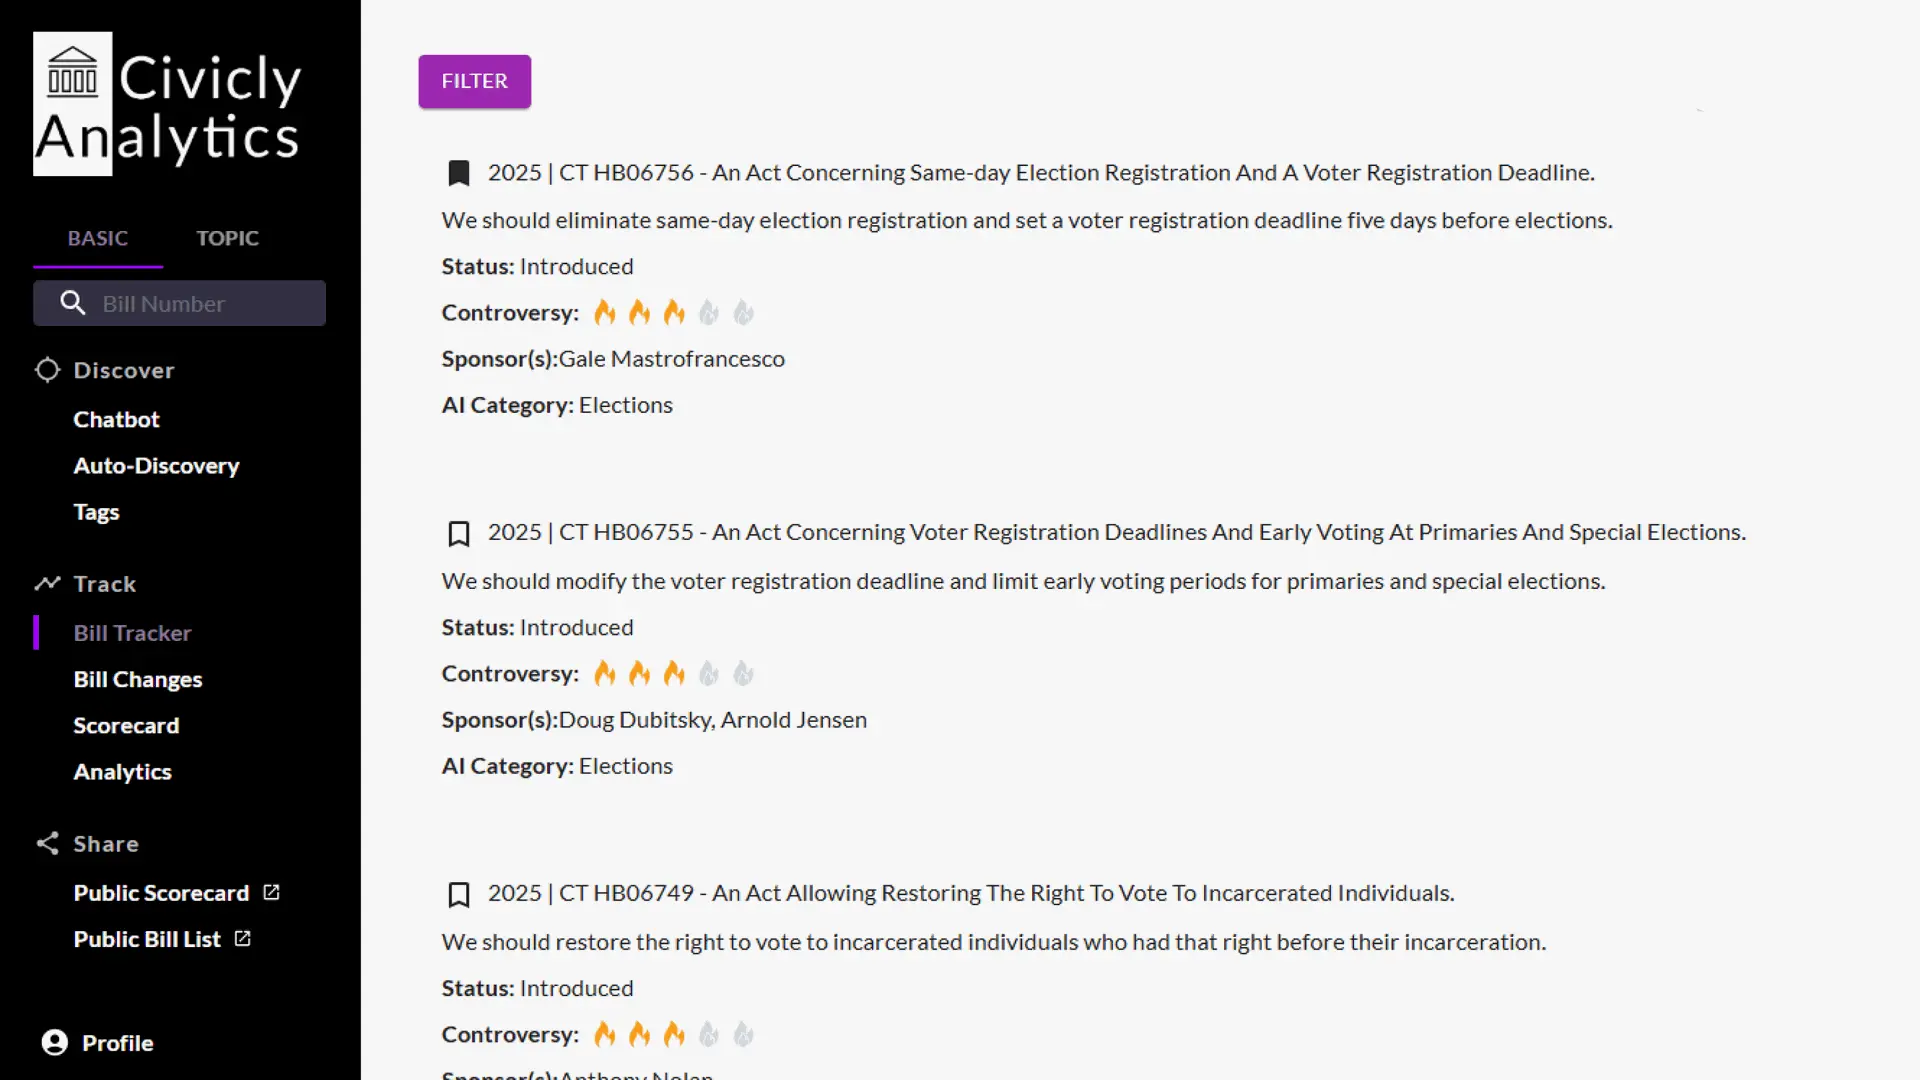Click the Discover compass icon
This screenshot has height=1080, width=1920.
point(47,370)
